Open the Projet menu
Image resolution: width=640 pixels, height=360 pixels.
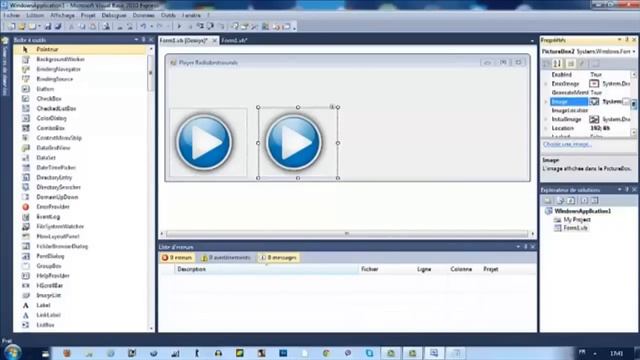point(88,15)
